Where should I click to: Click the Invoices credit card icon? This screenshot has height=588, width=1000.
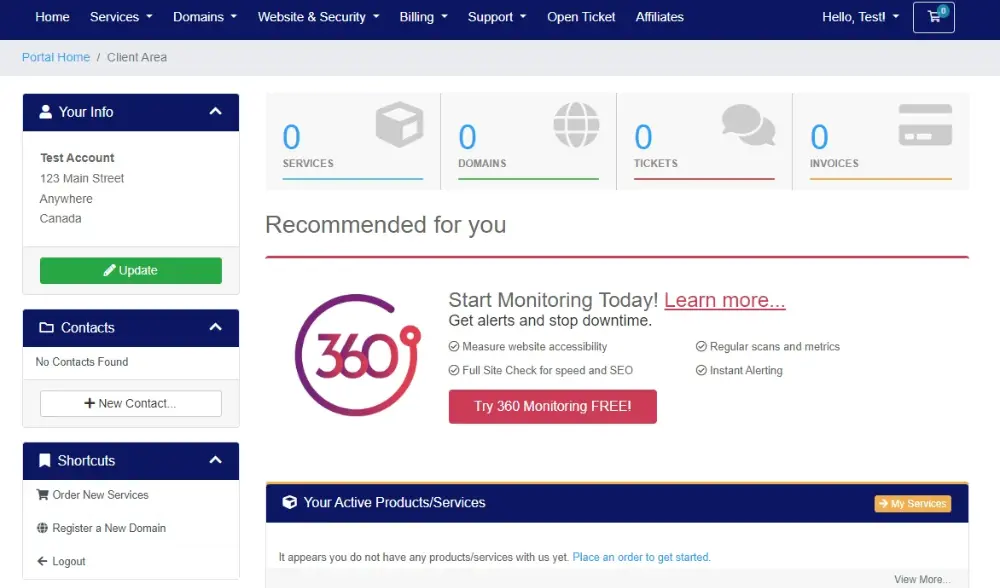click(925, 126)
